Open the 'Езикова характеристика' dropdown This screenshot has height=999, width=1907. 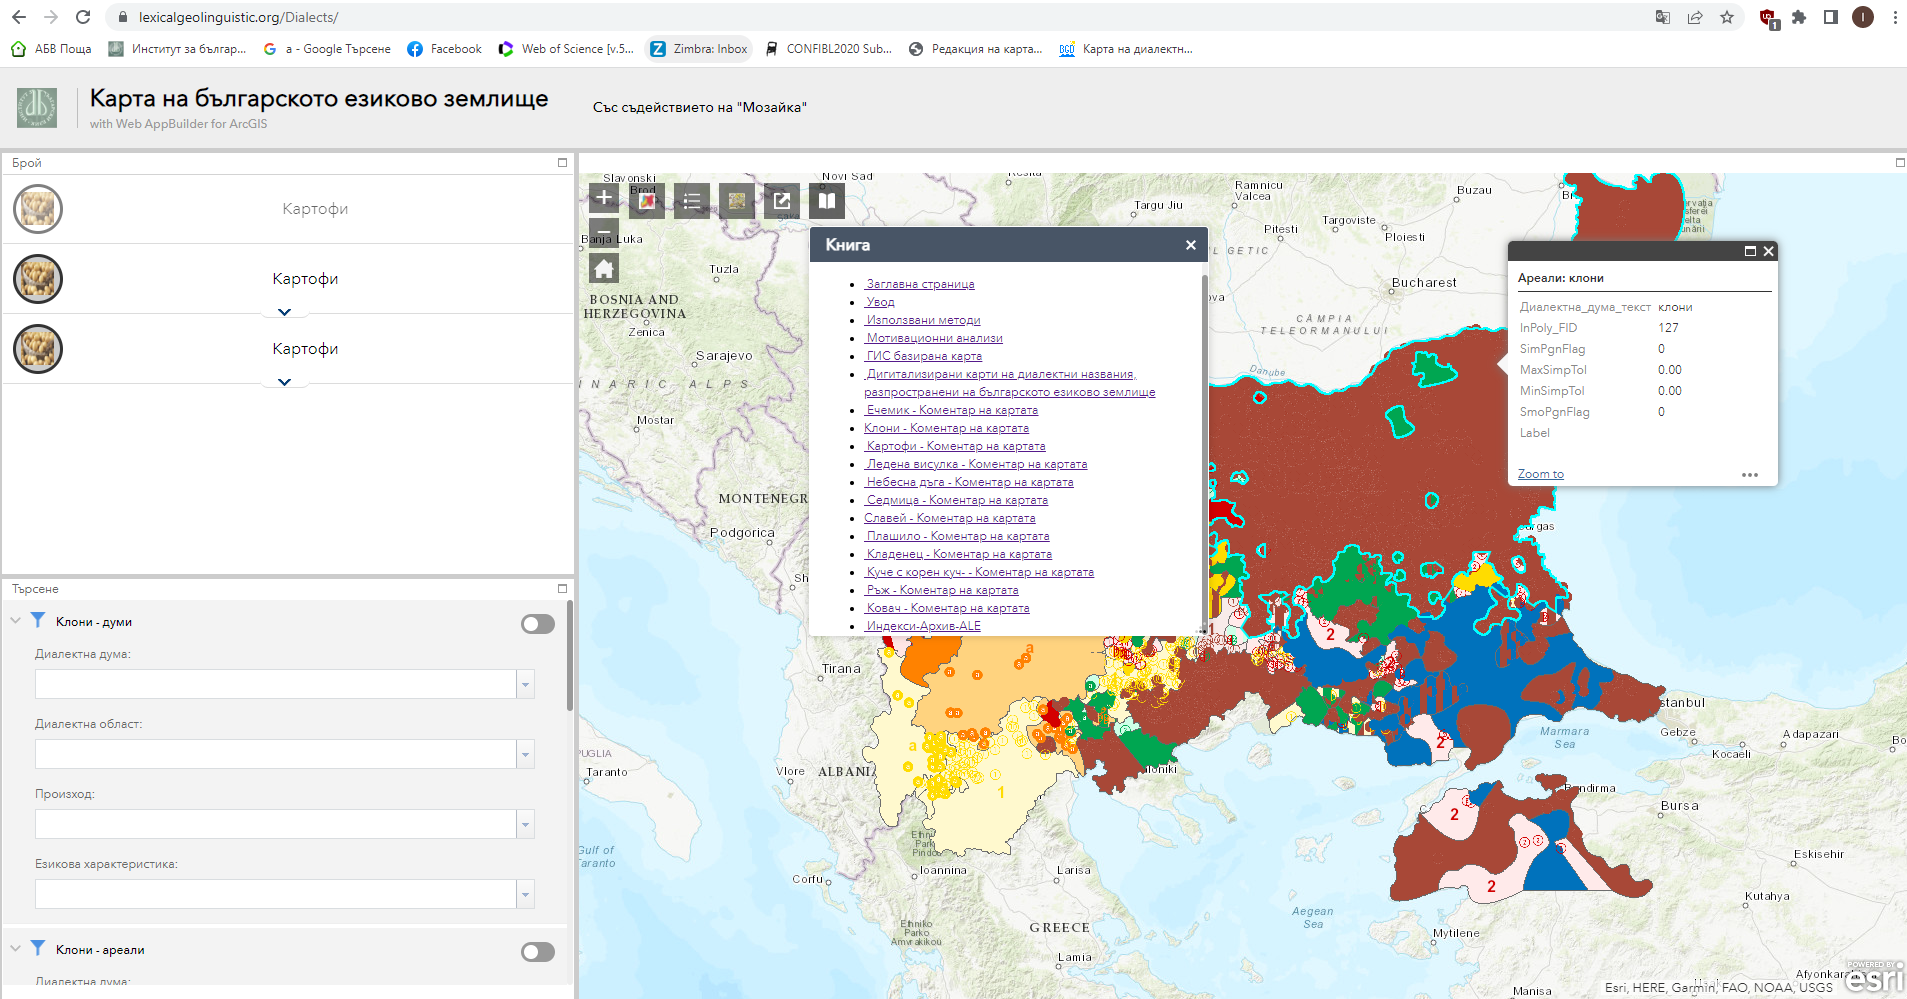coord(525,895)
